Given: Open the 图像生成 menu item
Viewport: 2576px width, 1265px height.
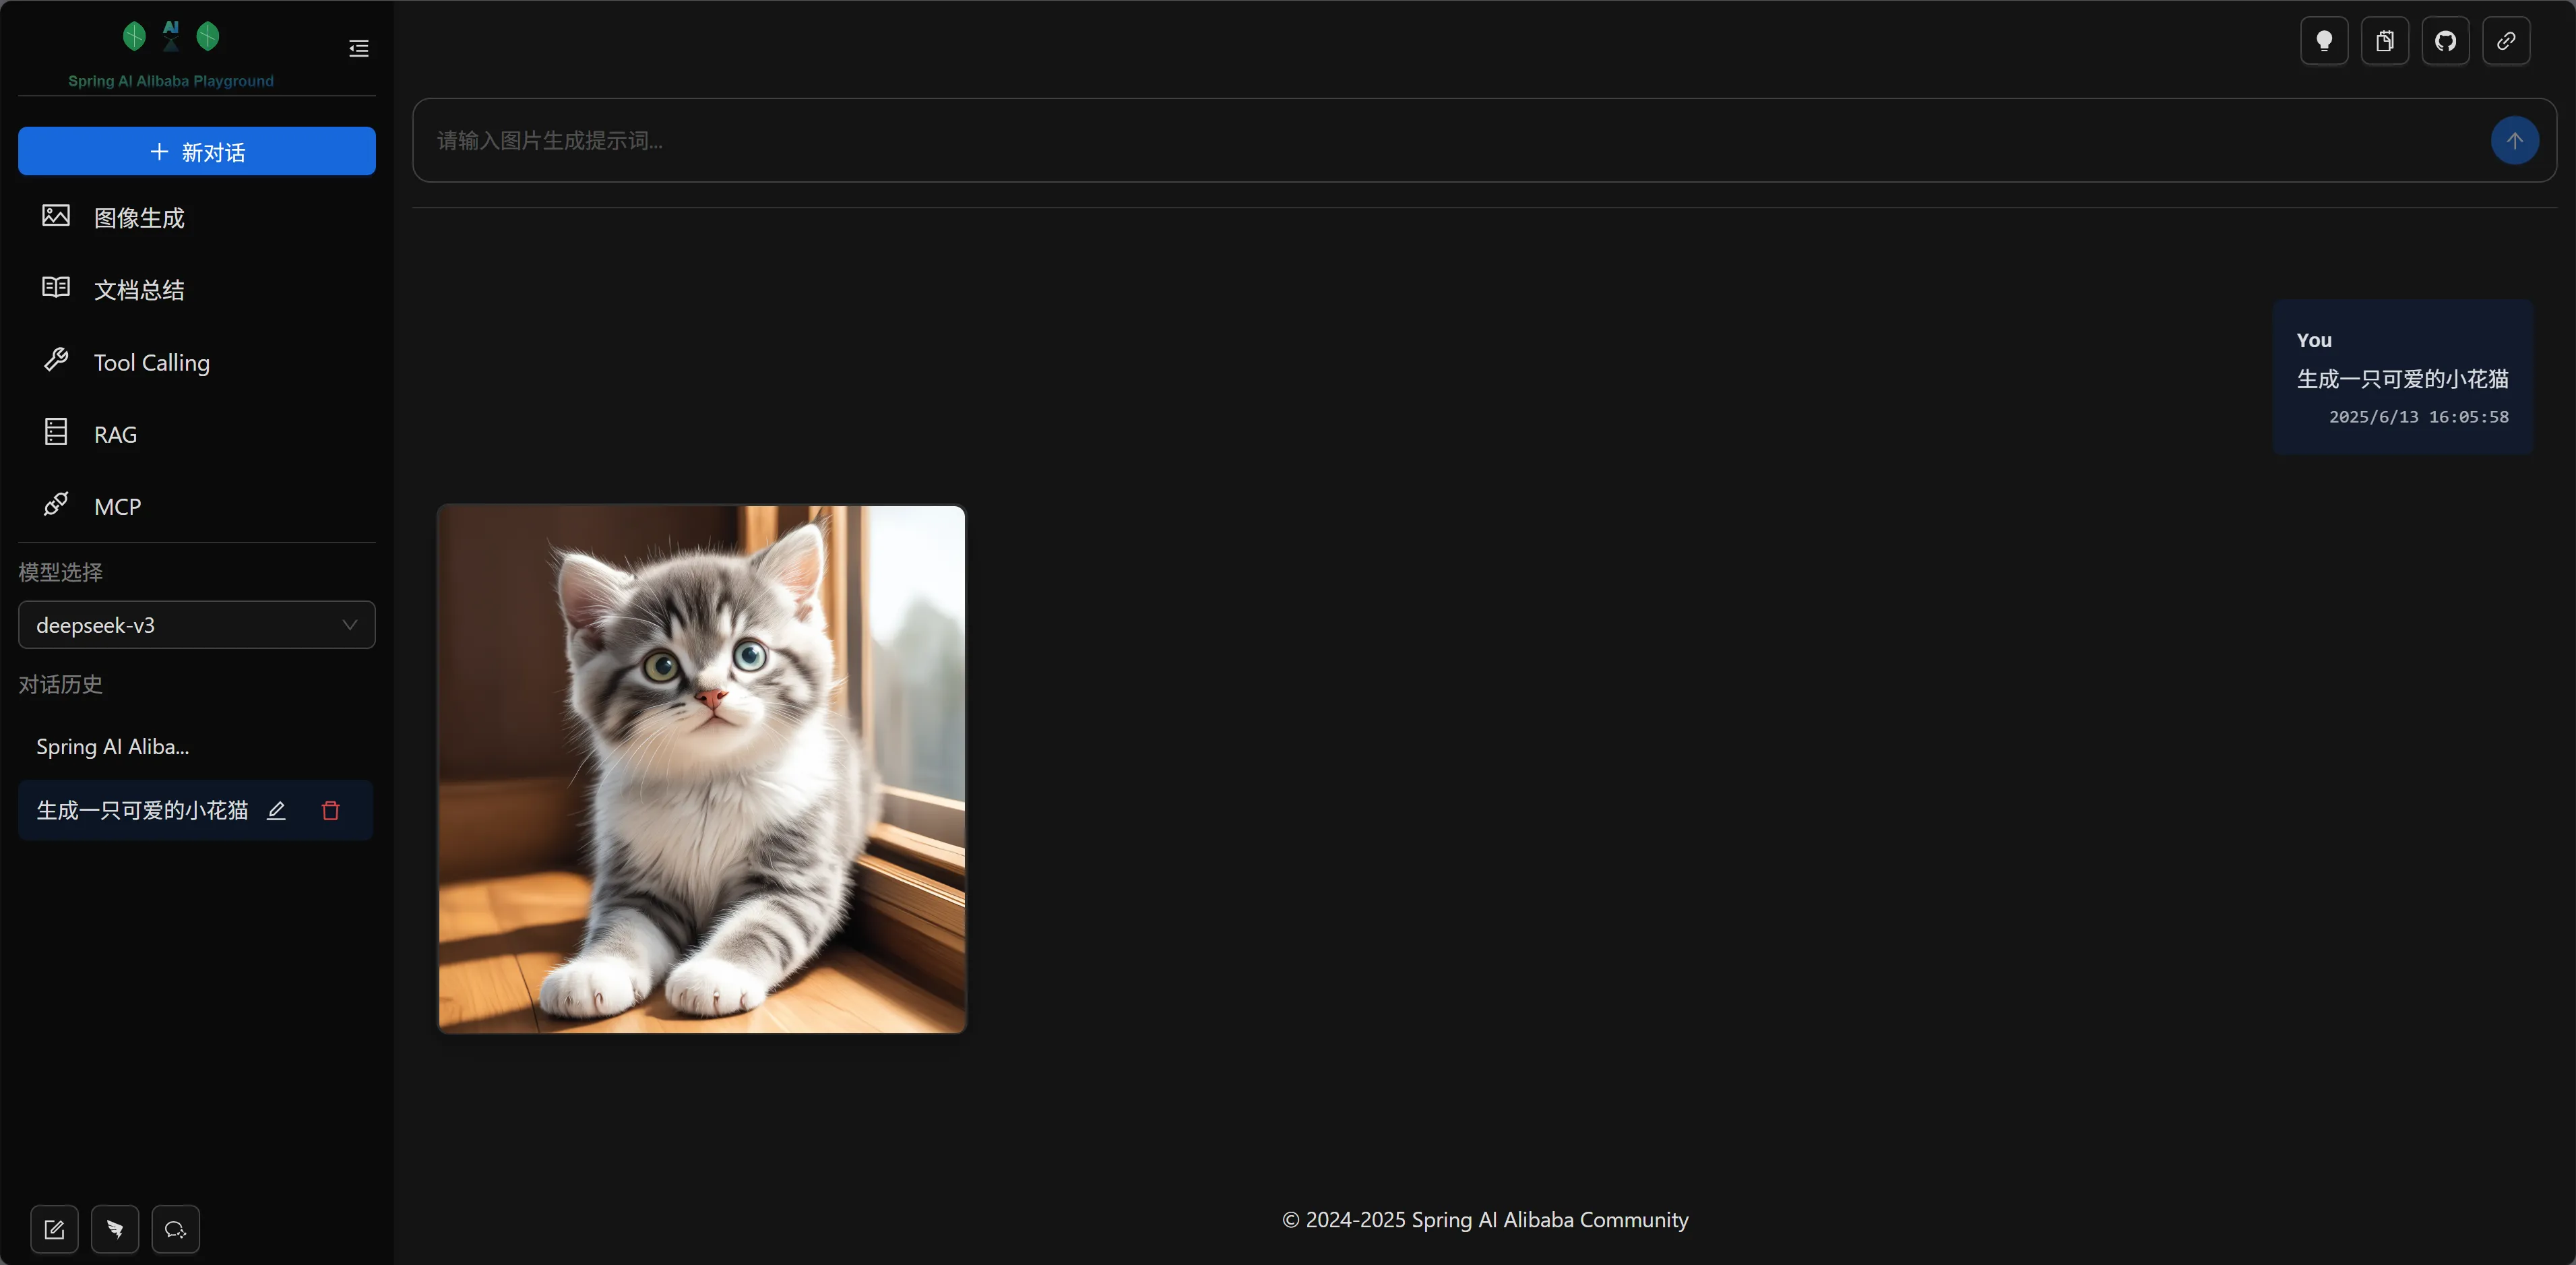Looking at the screenshot, I should [x=197, y=217].
